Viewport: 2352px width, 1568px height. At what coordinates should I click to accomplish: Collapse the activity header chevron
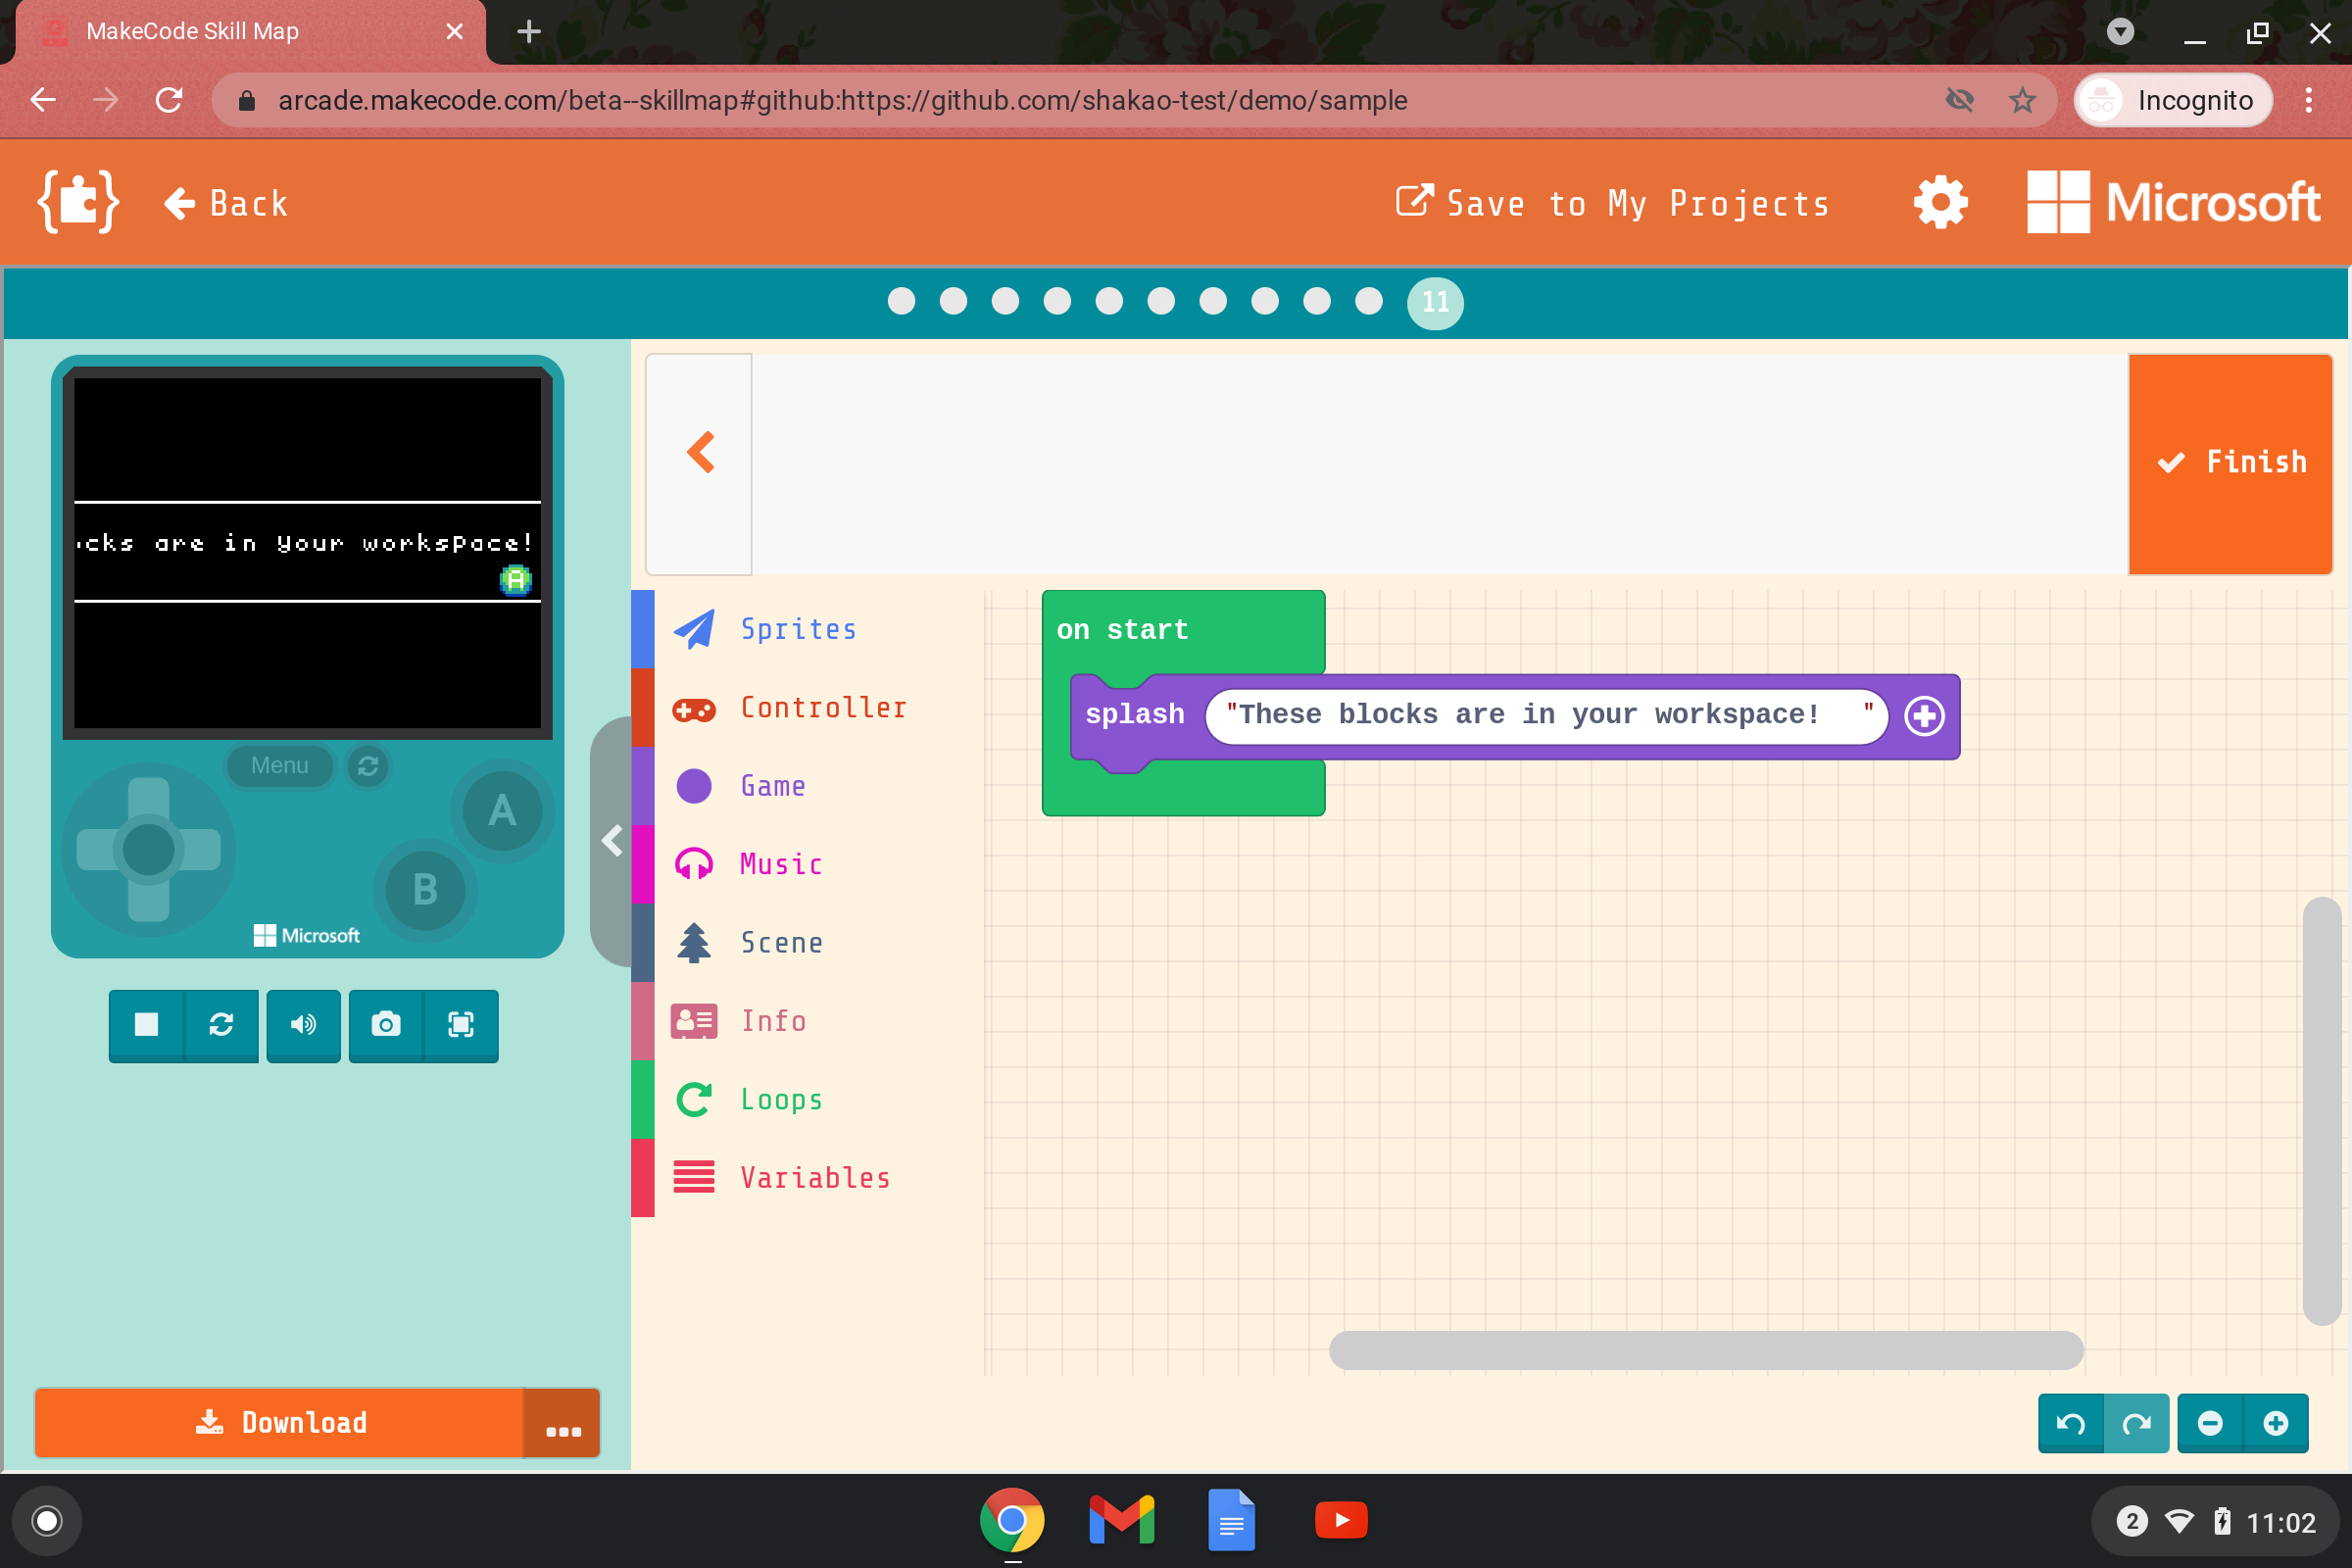[x=700, y=452]
